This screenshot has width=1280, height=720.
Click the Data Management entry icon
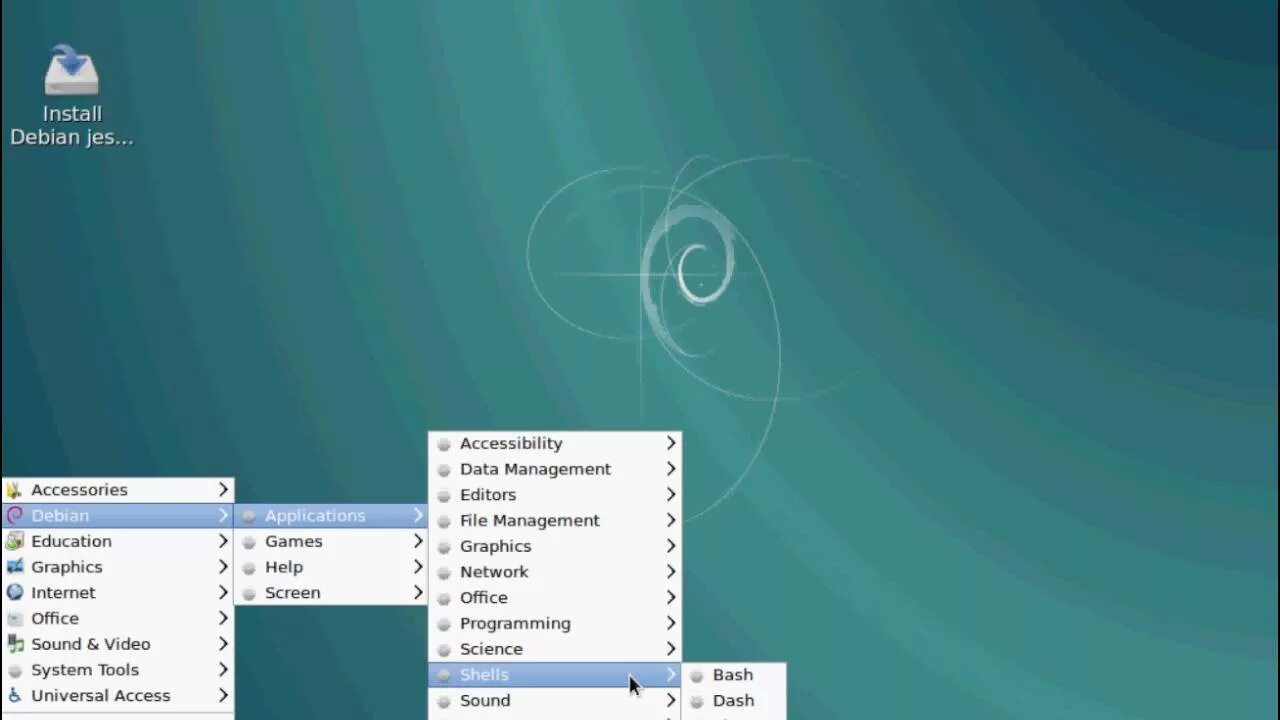[444, 470]
